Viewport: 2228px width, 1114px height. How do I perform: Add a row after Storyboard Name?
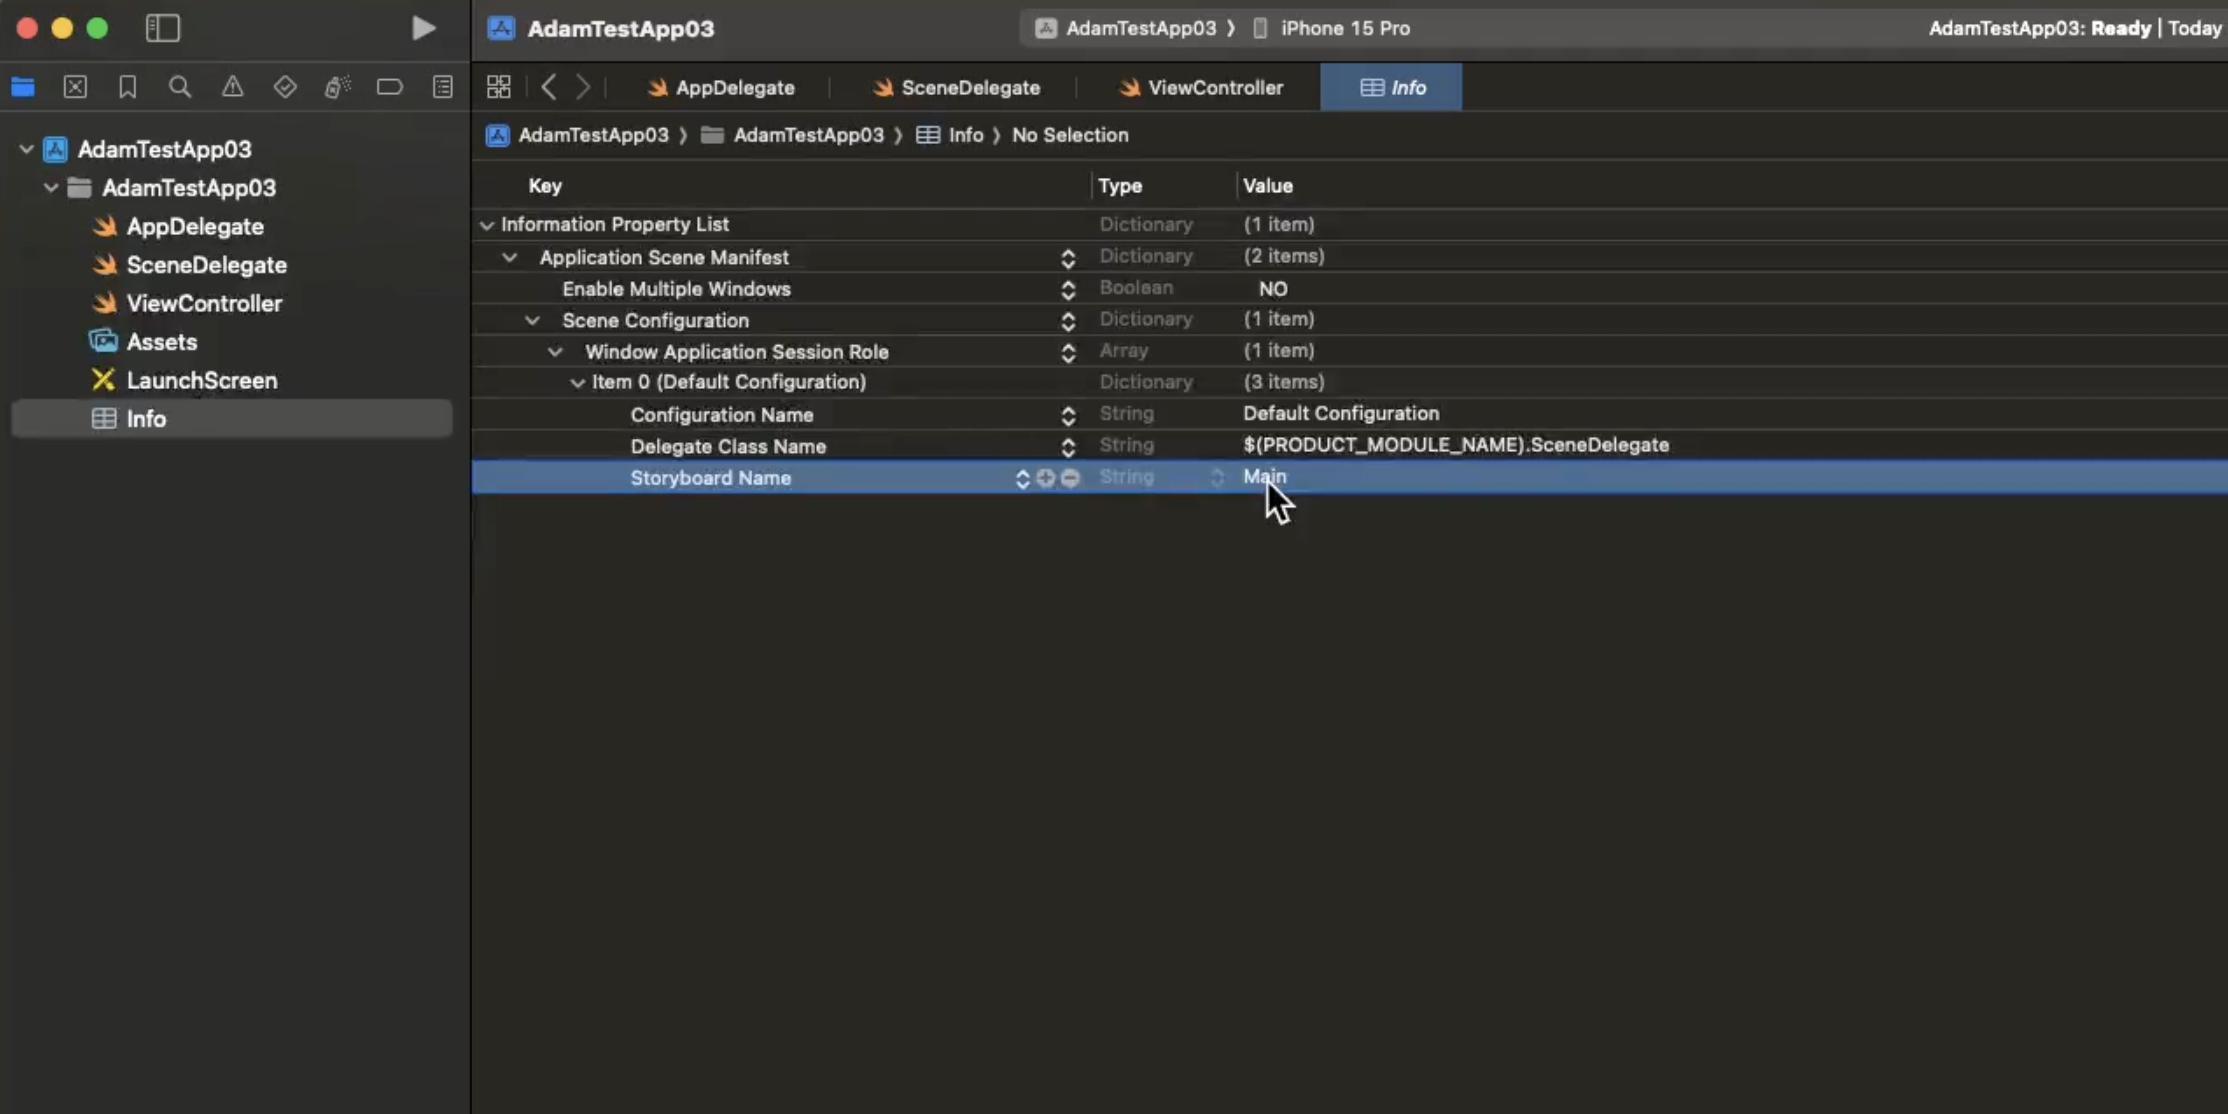(1046, 479)
